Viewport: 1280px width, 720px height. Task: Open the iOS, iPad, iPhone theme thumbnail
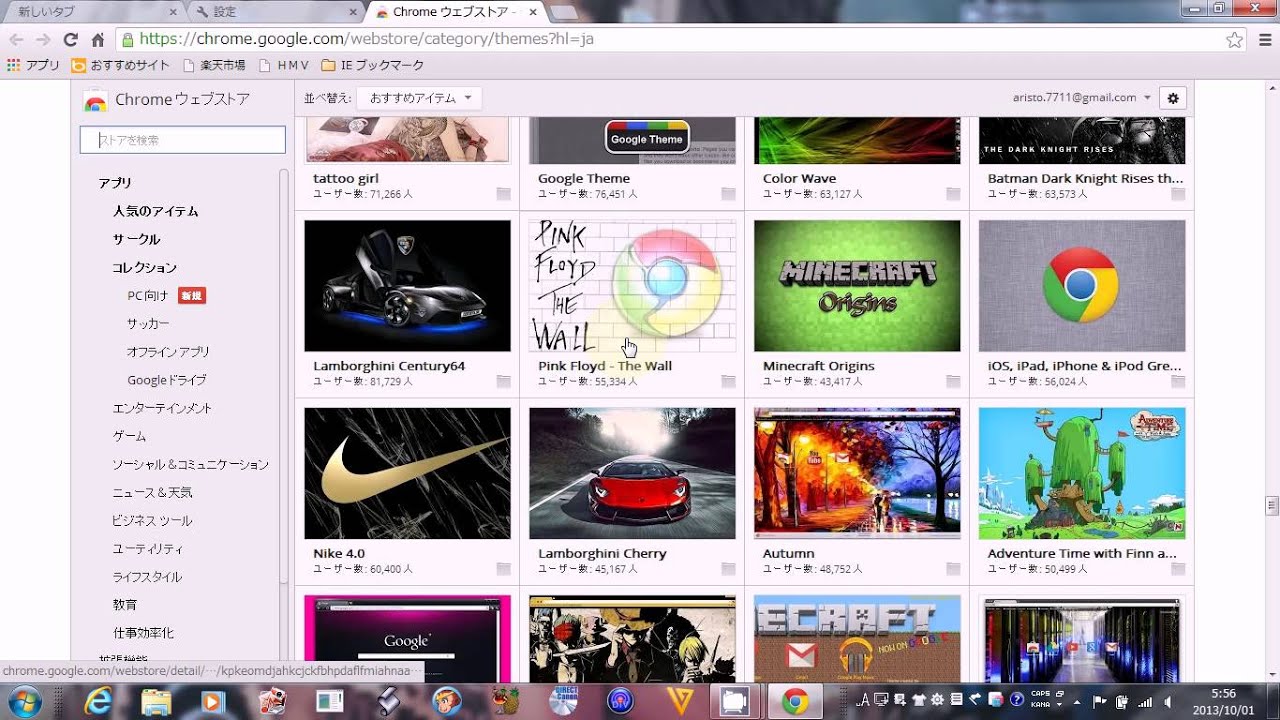[1082, 286]
